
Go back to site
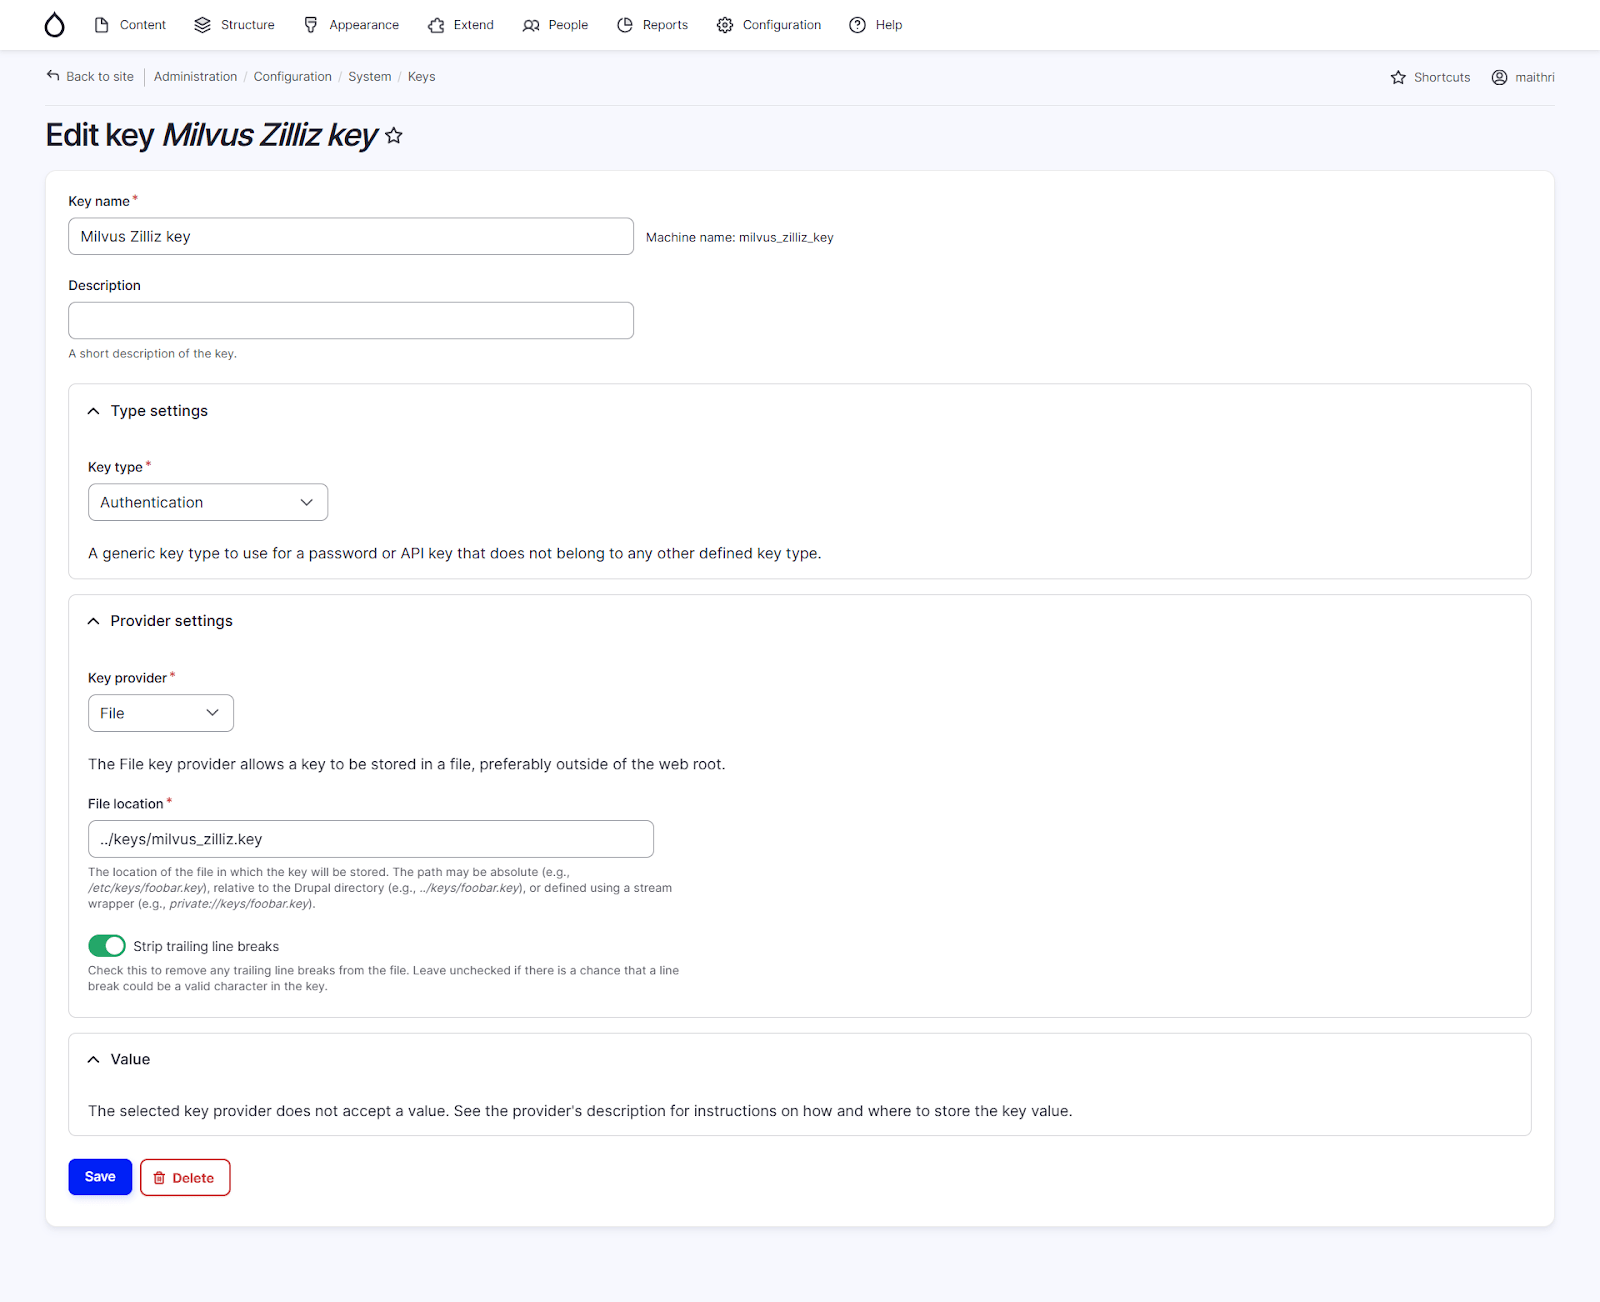tap(90, 77)
